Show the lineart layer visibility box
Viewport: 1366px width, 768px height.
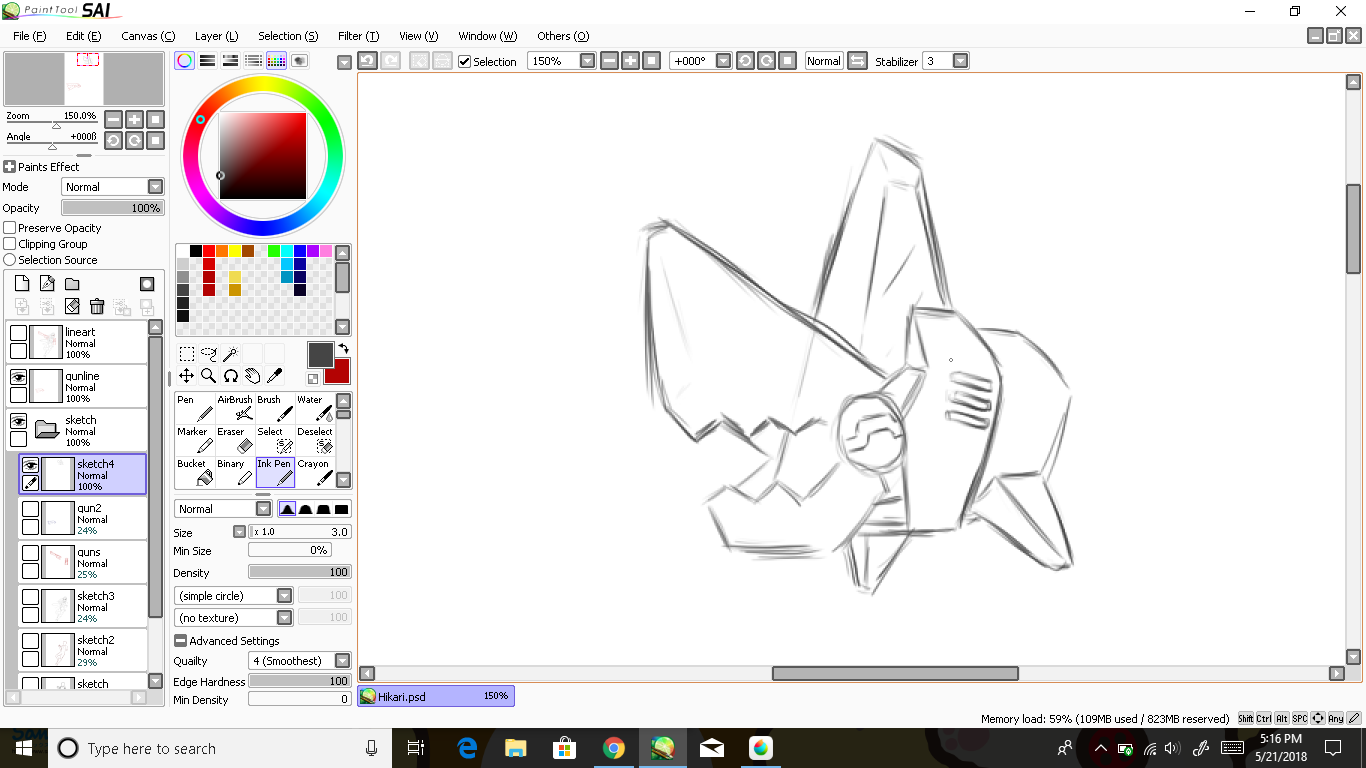click(18, 333)
